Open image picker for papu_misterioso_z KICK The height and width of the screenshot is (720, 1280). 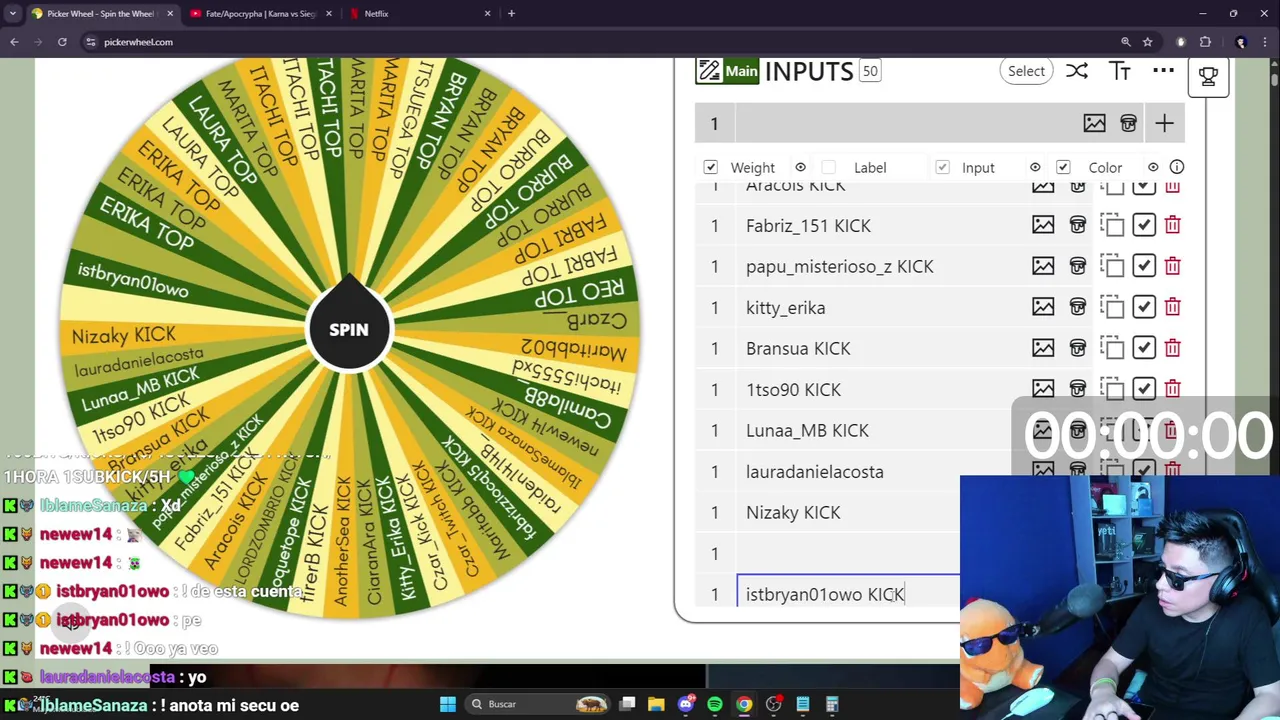point(1043,266)
